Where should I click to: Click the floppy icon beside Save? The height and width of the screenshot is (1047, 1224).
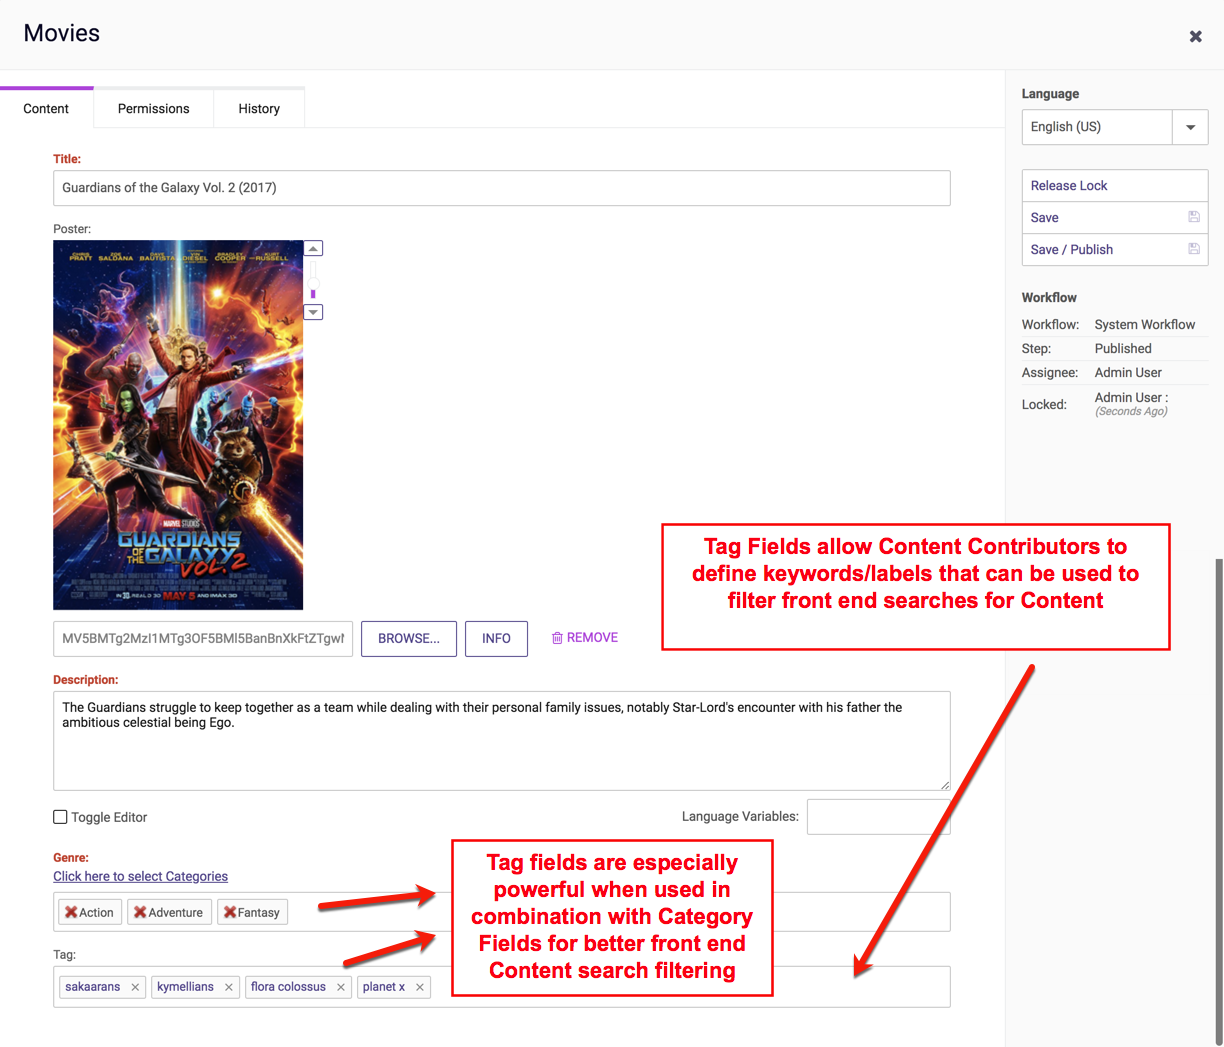1194,217
